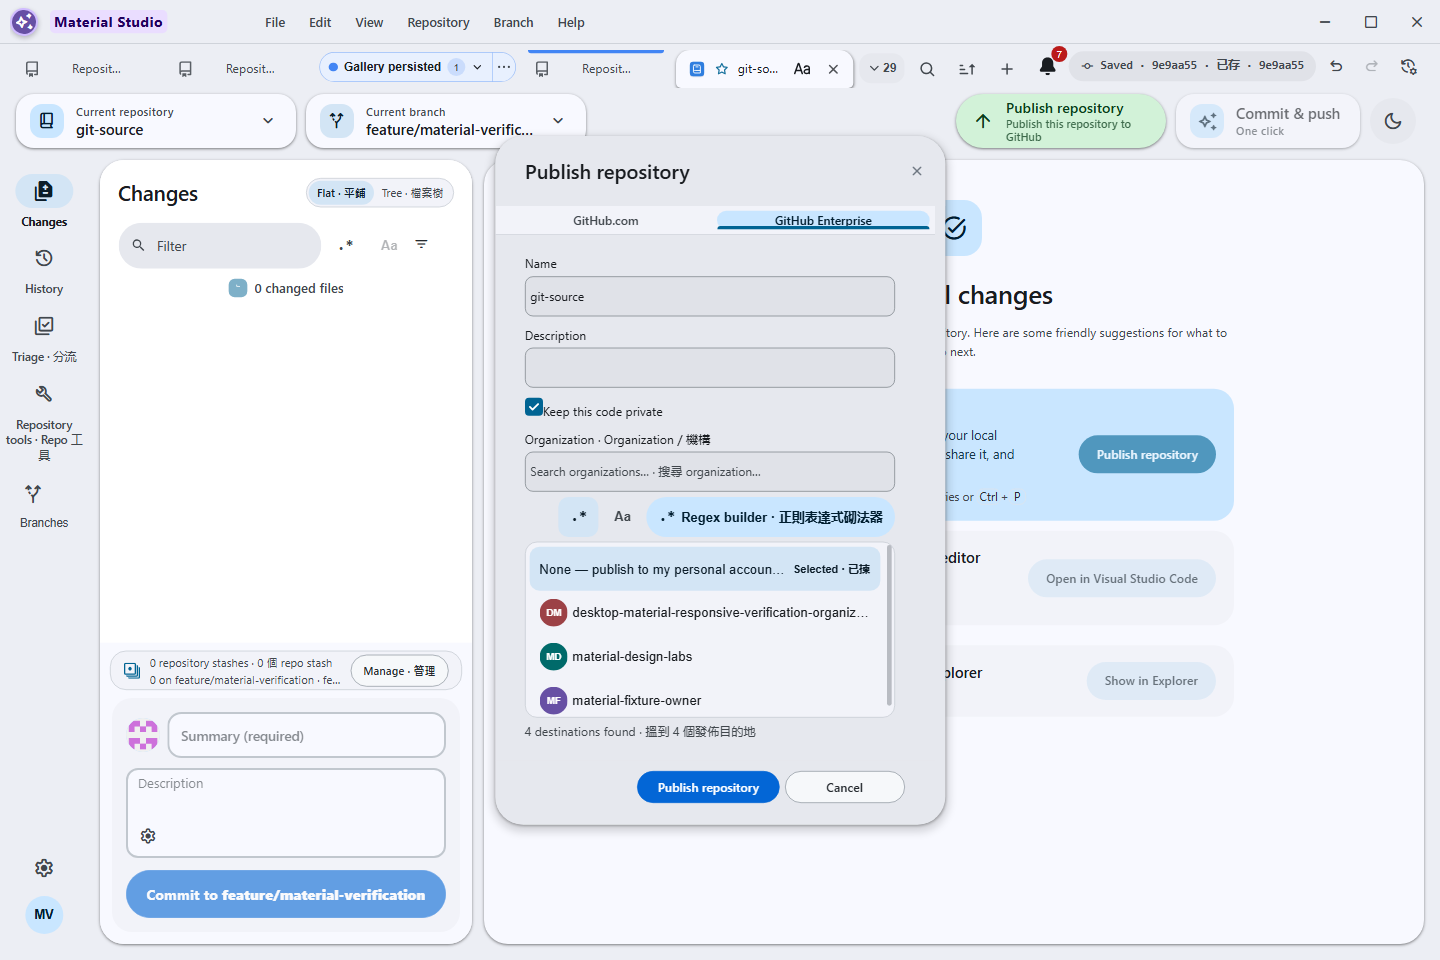The image size is (1440, 960).
Task: Click the filter options icon in Changes
Action: point(422,245)
